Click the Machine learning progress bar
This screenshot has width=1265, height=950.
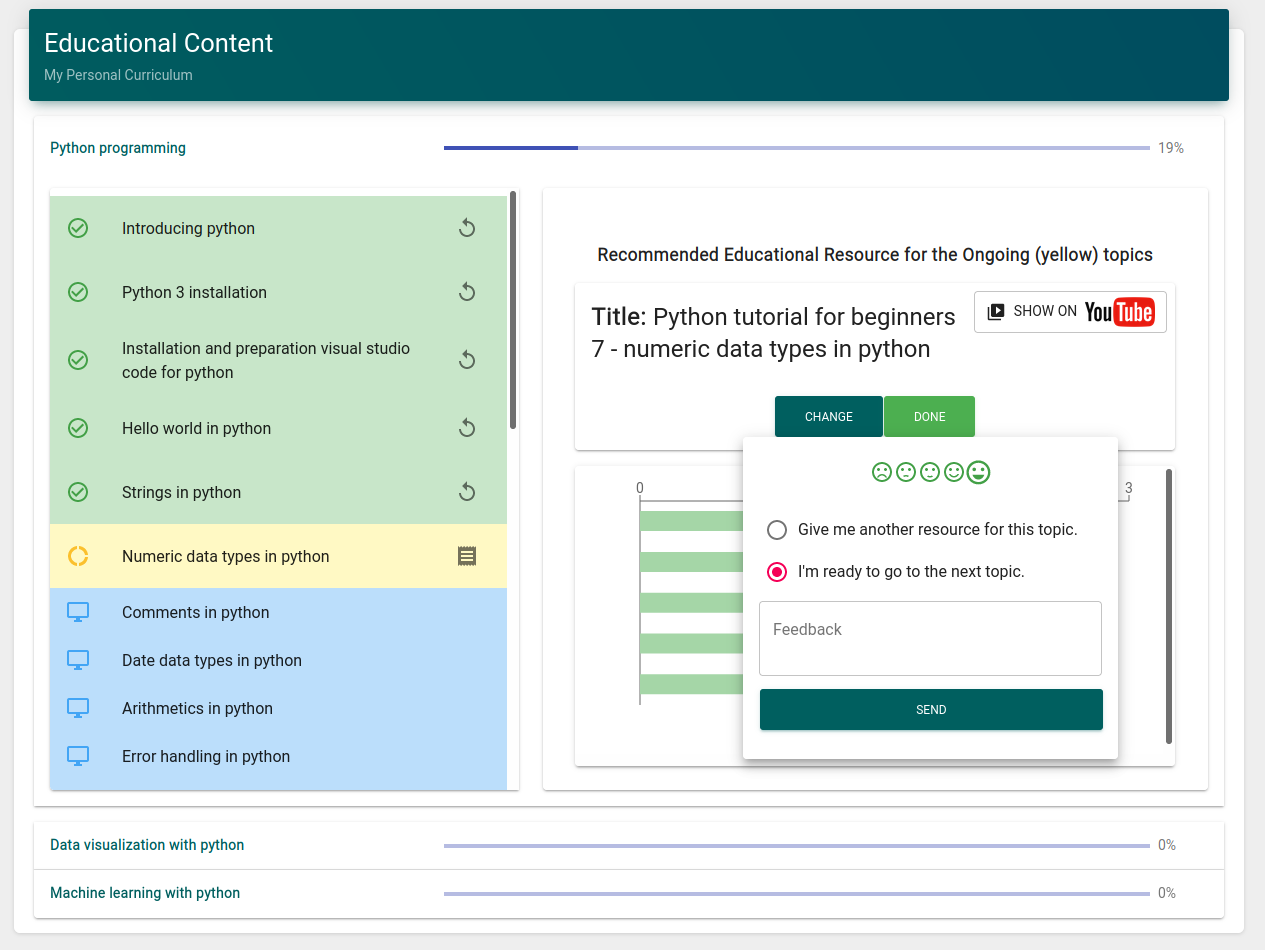[x=797, y=894]
